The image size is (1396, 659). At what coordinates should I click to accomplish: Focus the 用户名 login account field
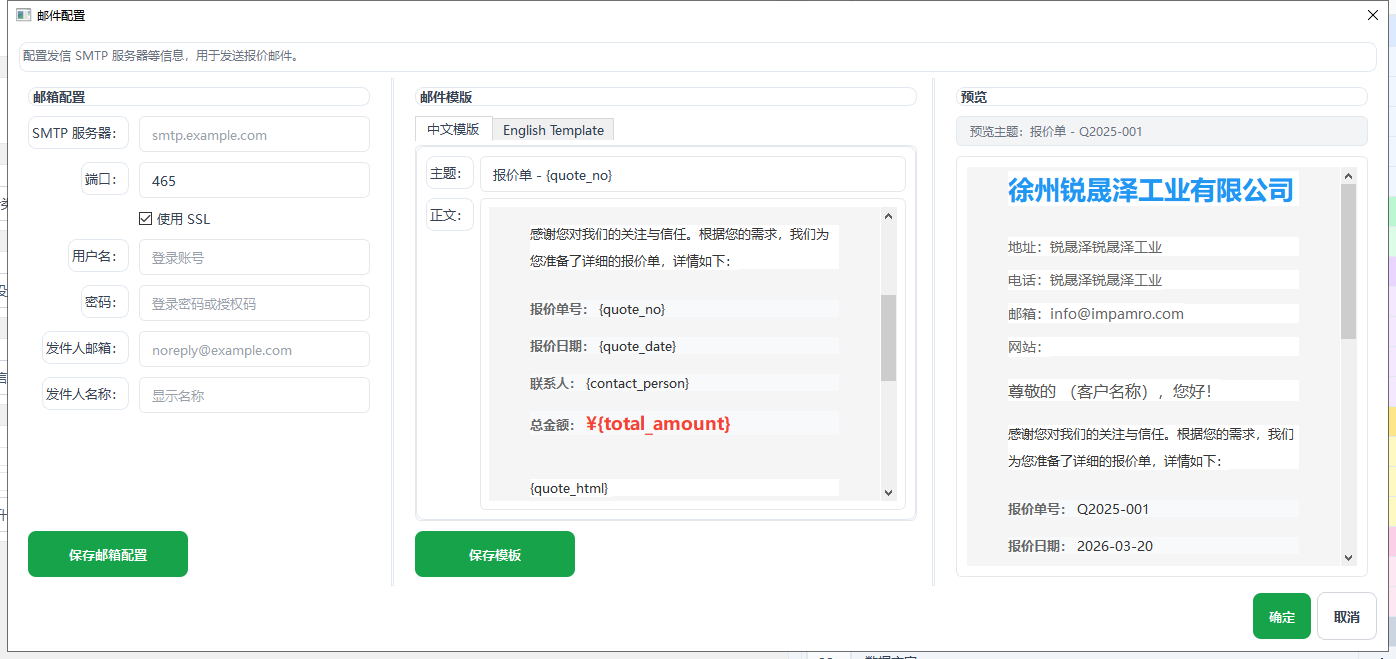(x=254, y=257)
